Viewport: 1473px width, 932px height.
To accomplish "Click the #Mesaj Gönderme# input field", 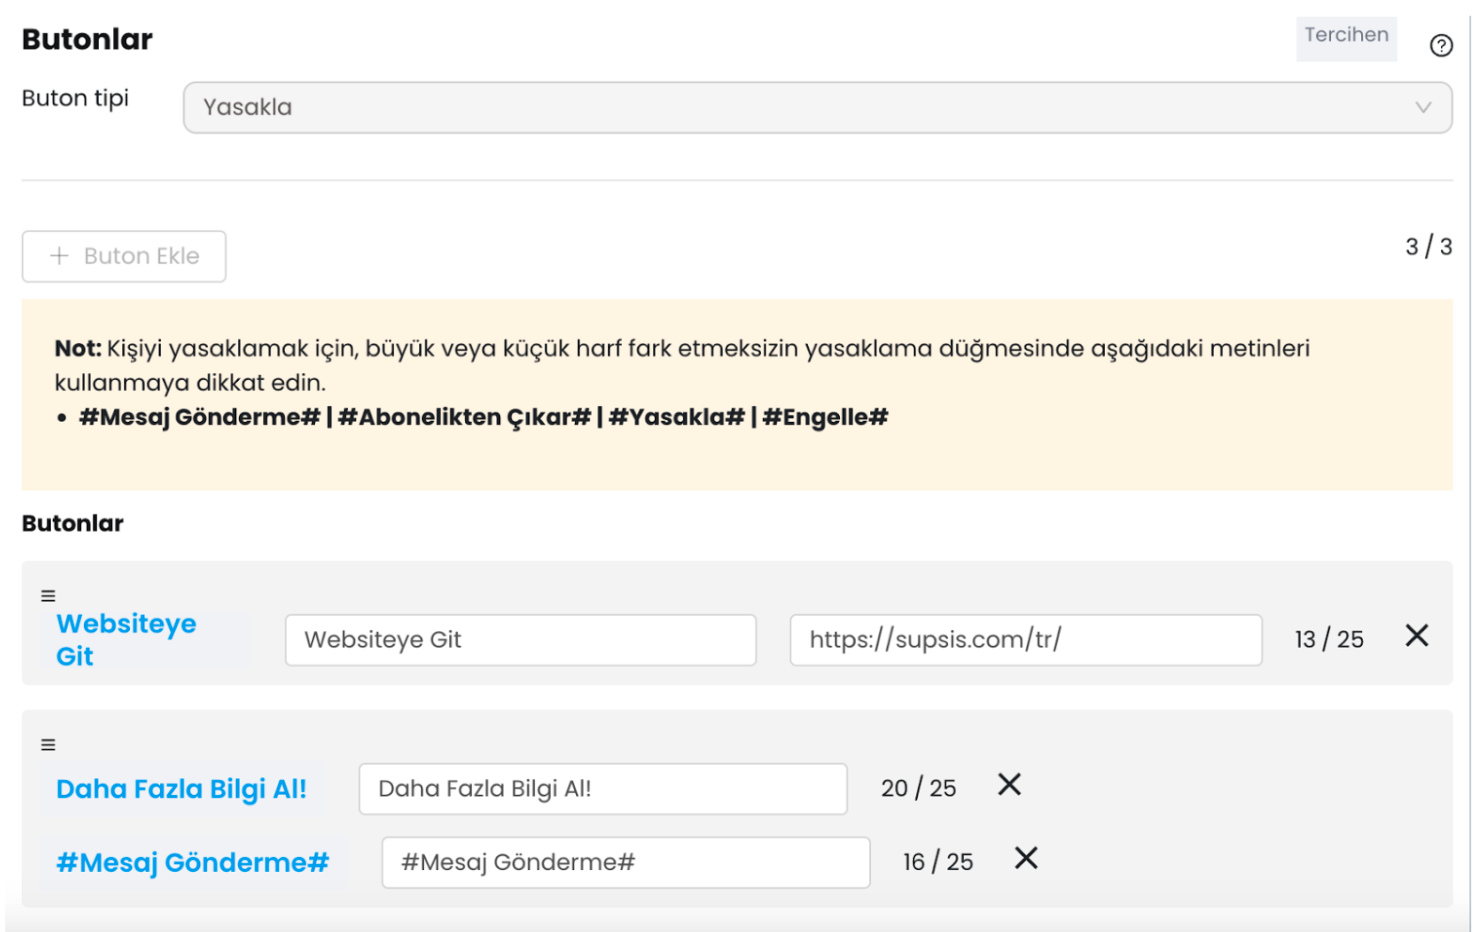I will [x=626, y=862].
